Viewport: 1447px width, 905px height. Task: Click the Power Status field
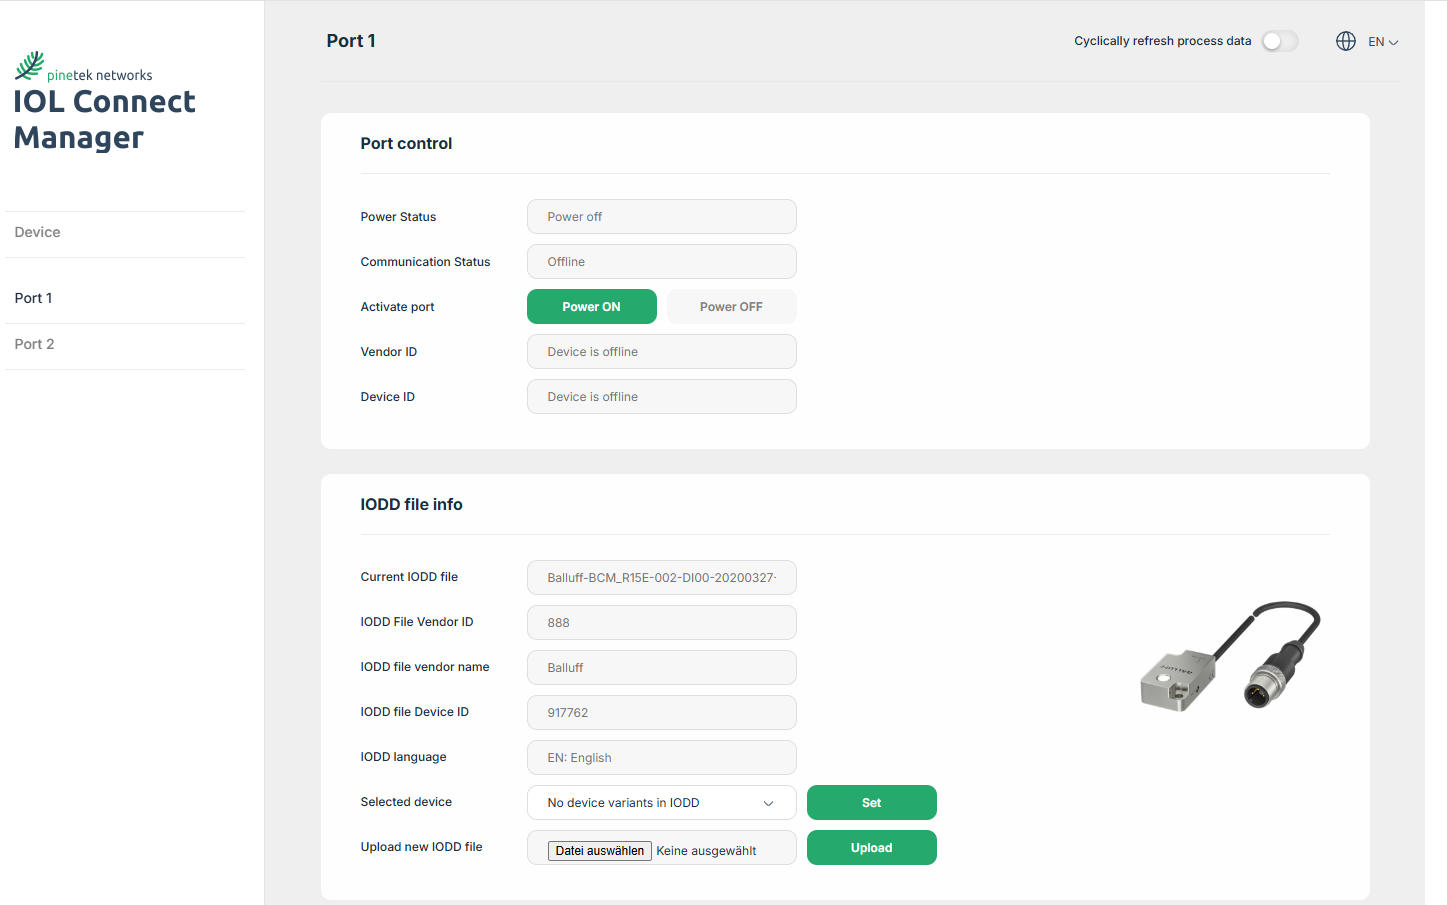tap(661, 217)
